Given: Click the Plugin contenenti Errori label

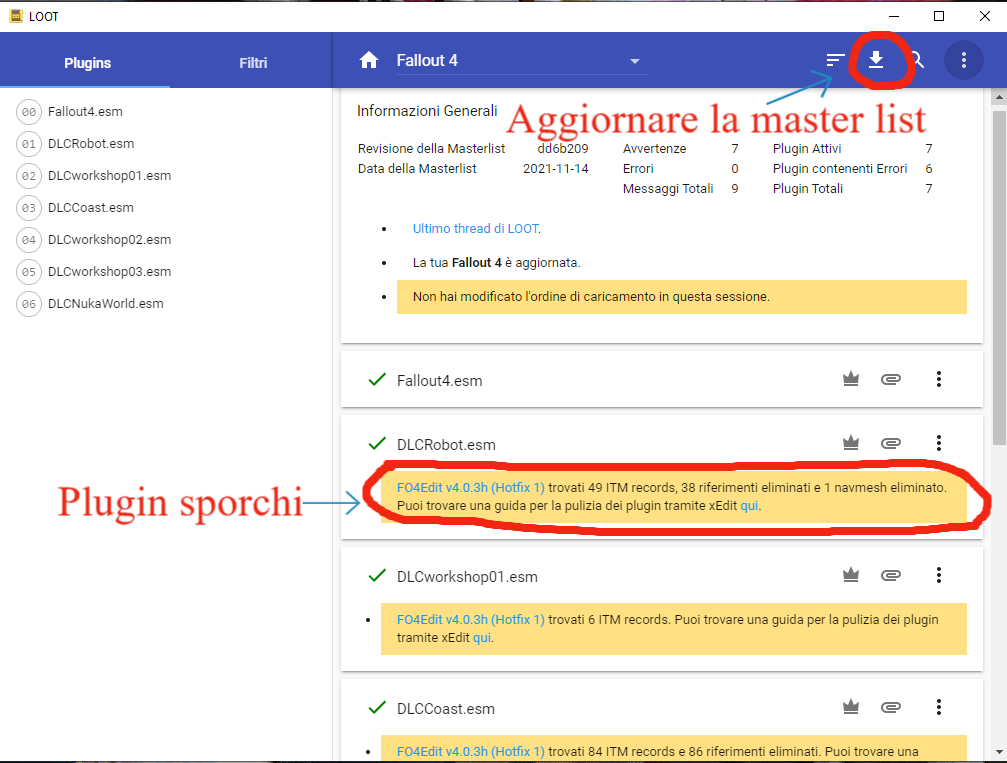Looking at the screenshot, I should tap(840, 169).
